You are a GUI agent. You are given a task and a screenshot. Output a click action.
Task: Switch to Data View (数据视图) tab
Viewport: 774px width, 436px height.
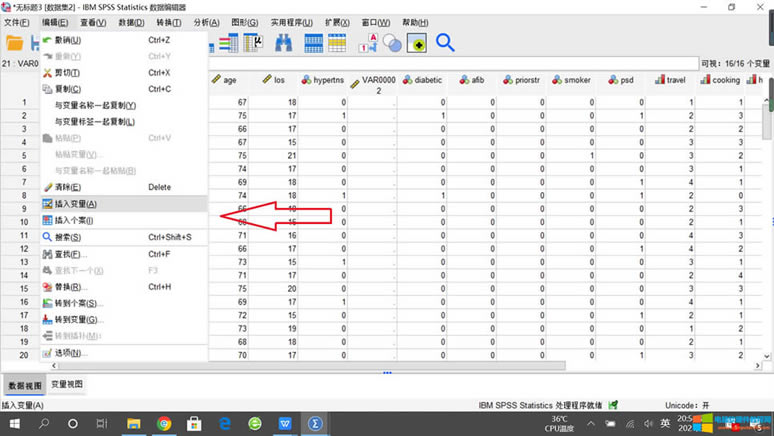[24, 384]
